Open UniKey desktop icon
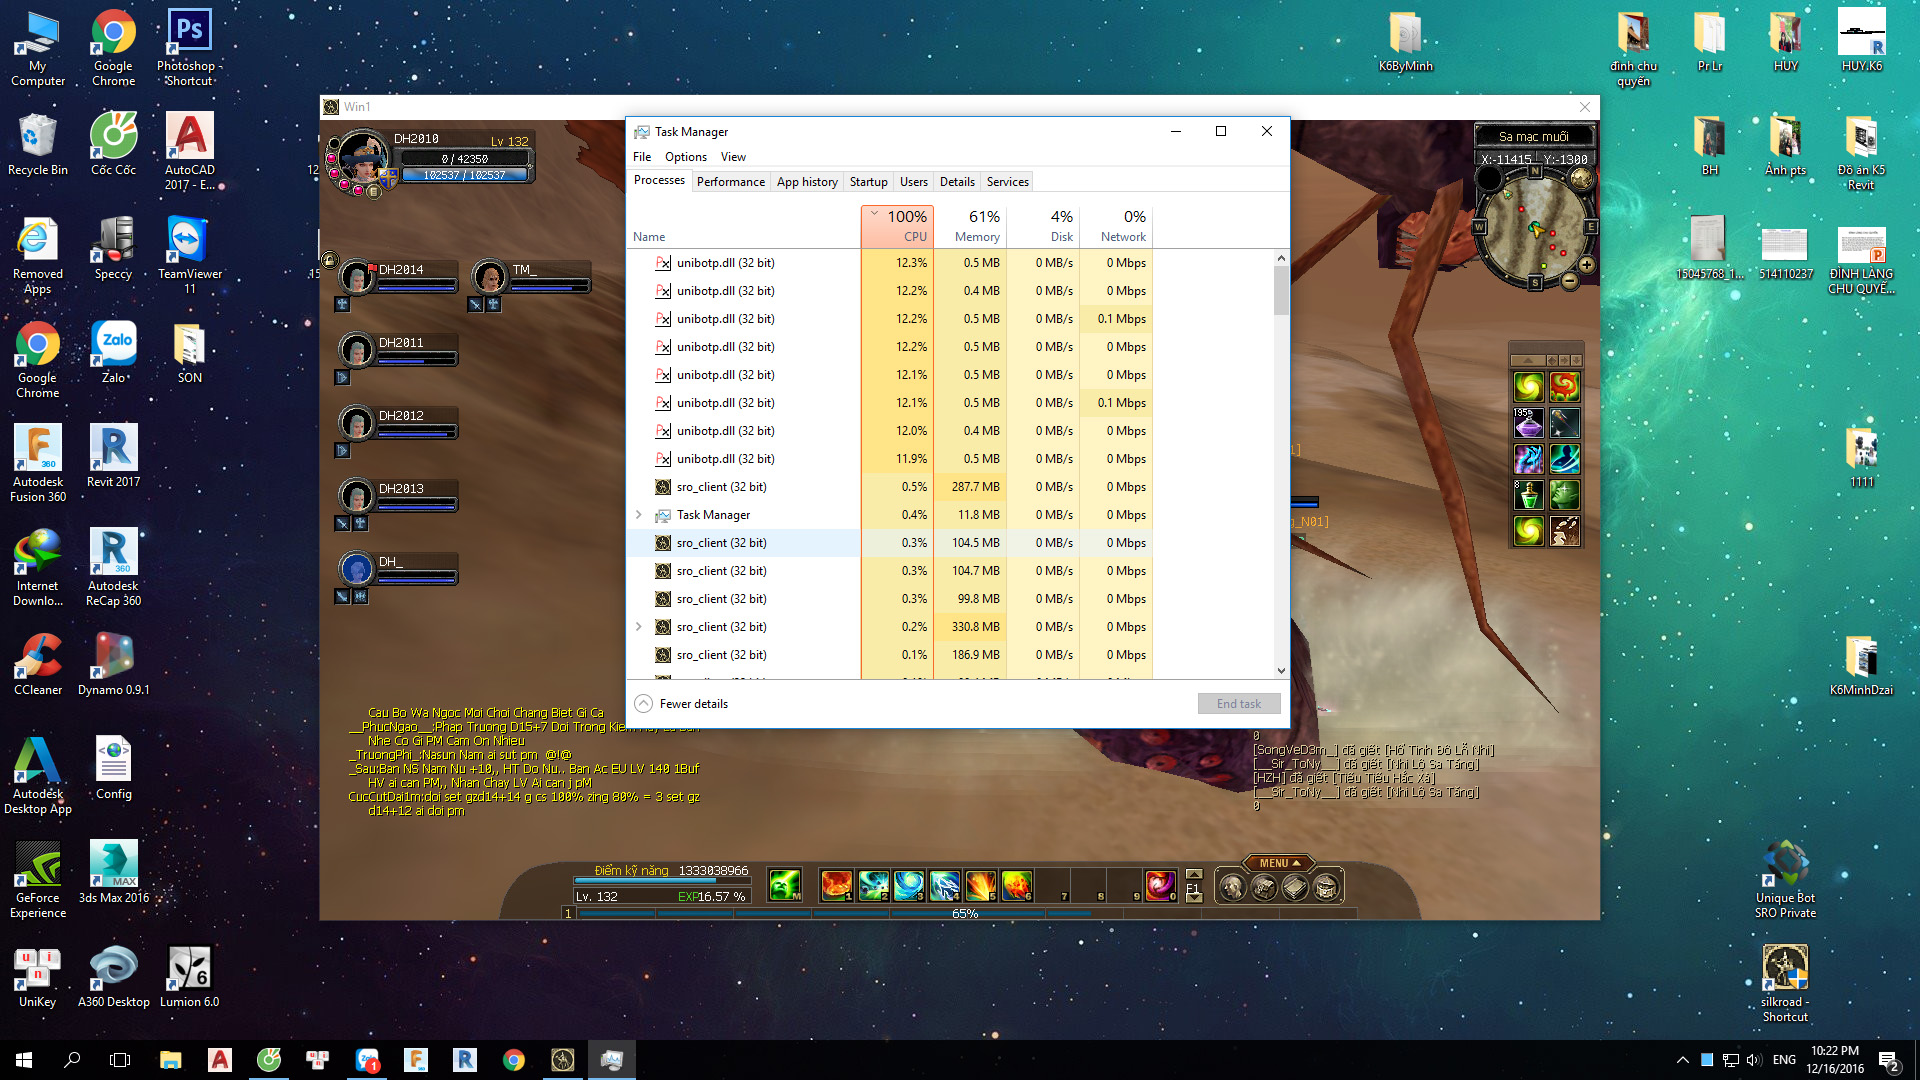This screenshot has height=1080, width=1920. point(38,976)
